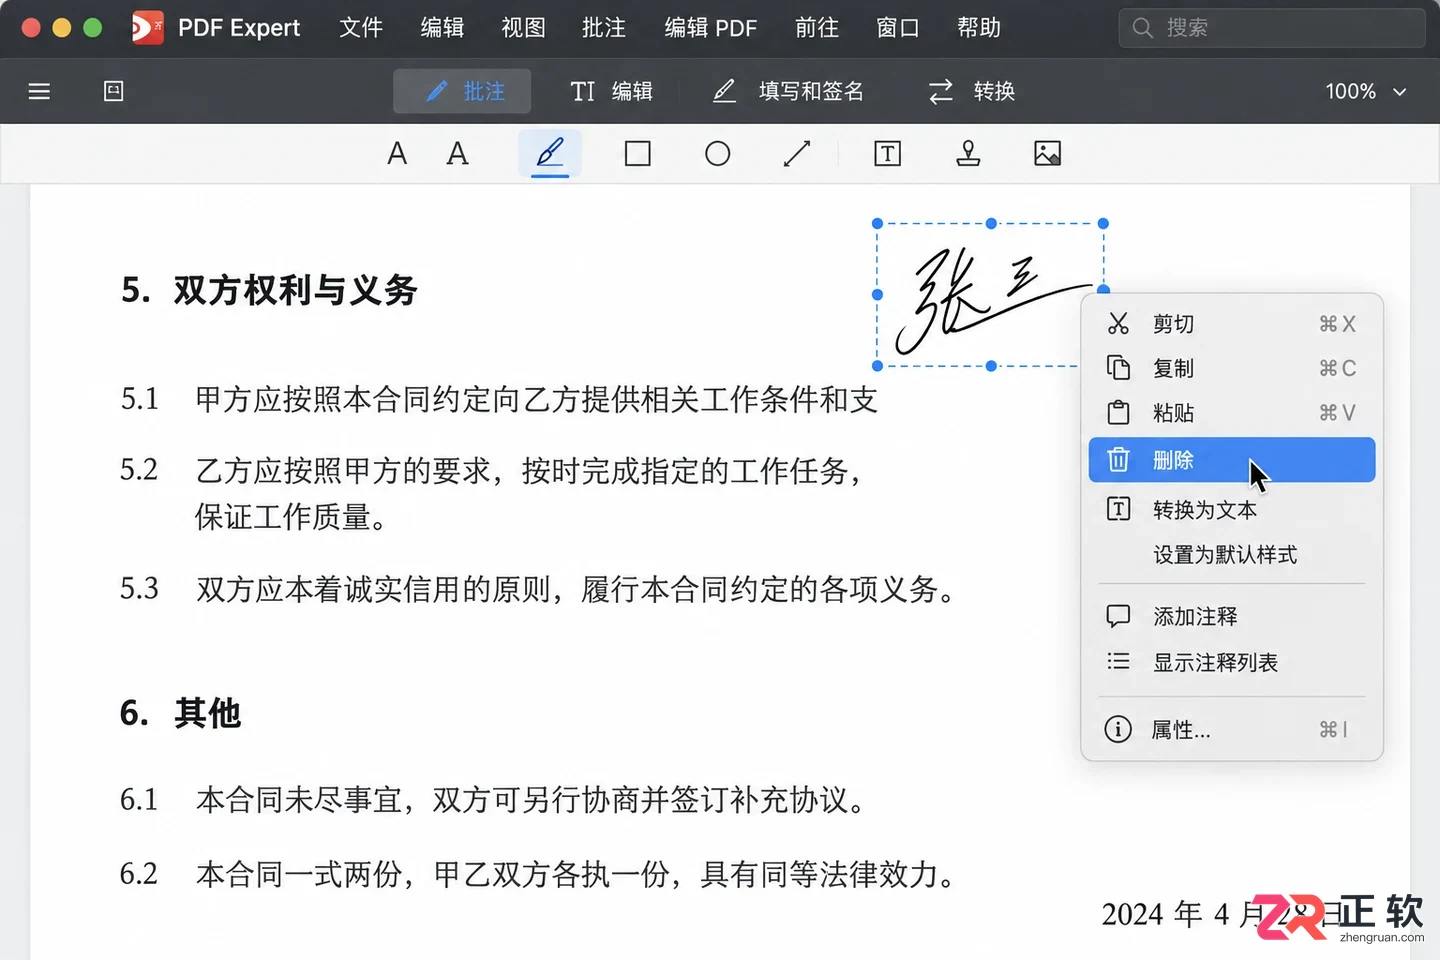
Task: Choose 显示注释列表 from the context menu
Action: click(1232, 662)
